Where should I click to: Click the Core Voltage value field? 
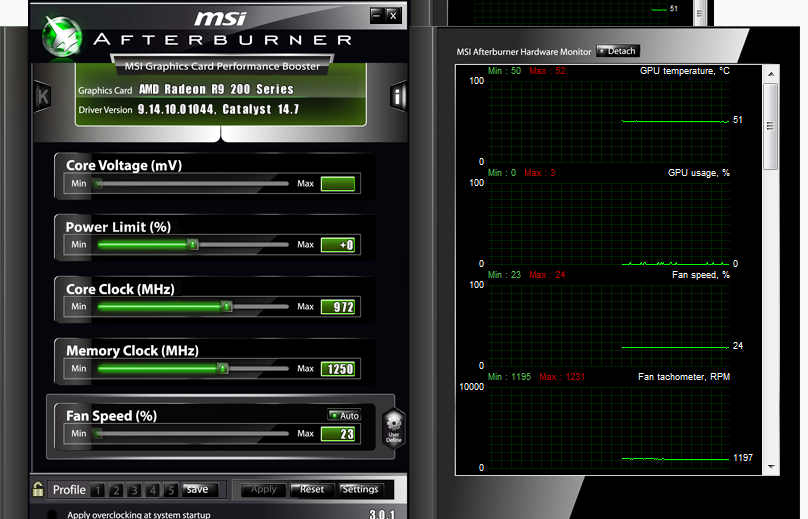[x=338, y=183]
